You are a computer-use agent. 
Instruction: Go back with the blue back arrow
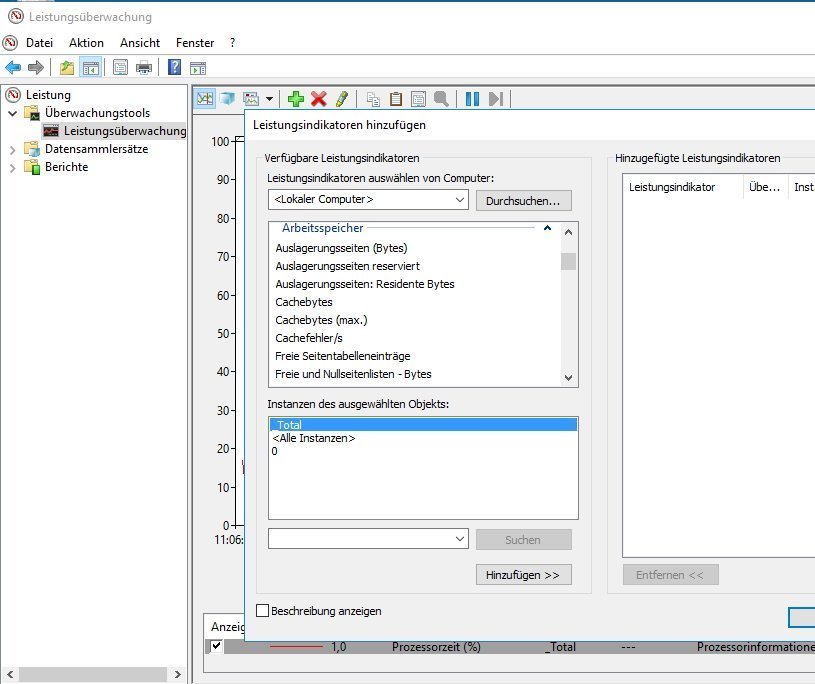(13, 68)
